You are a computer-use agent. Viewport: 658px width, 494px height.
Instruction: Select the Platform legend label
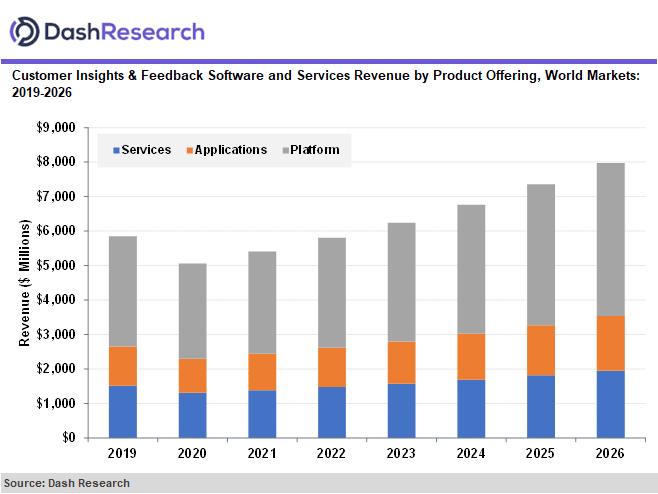click(x=315, y=151)
